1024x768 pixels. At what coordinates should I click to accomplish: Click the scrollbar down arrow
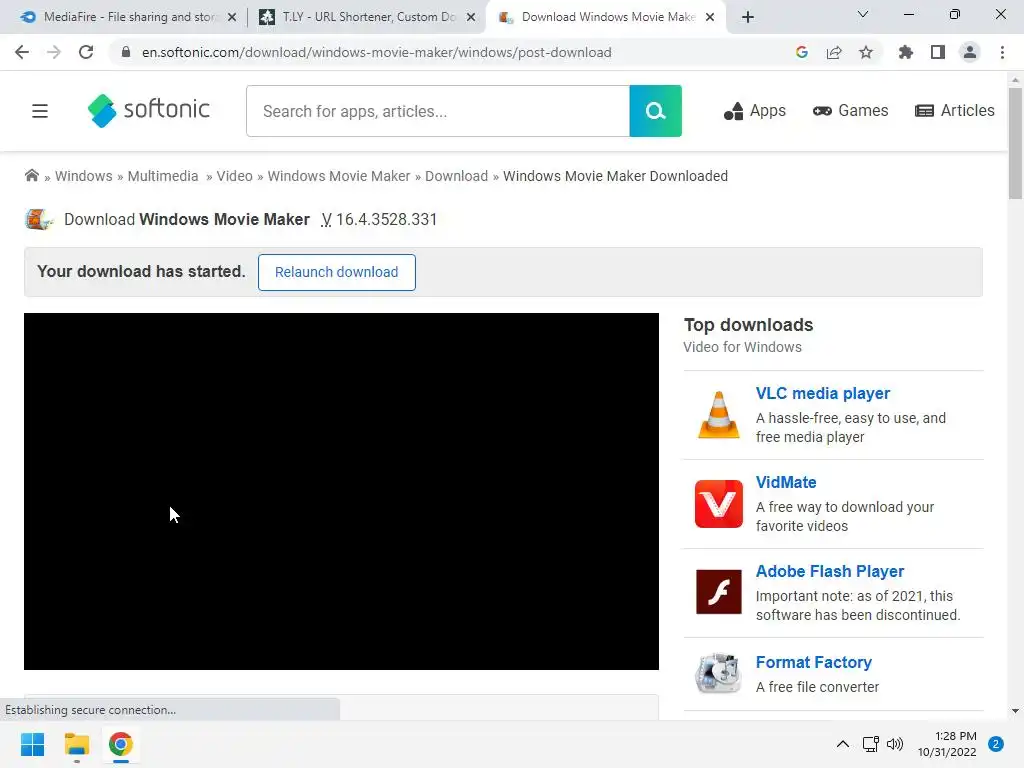pyautogui.click(x=1015, y=711)
